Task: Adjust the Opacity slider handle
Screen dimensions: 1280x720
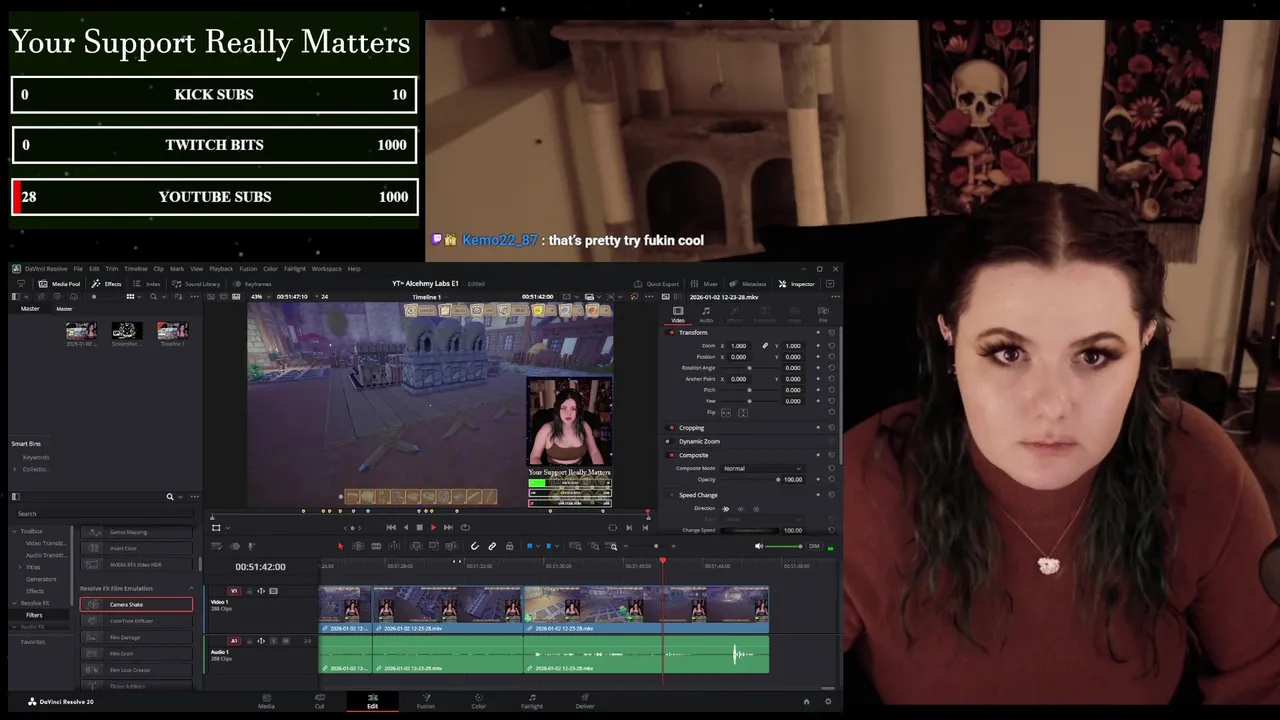Action: tap(778, 479)
